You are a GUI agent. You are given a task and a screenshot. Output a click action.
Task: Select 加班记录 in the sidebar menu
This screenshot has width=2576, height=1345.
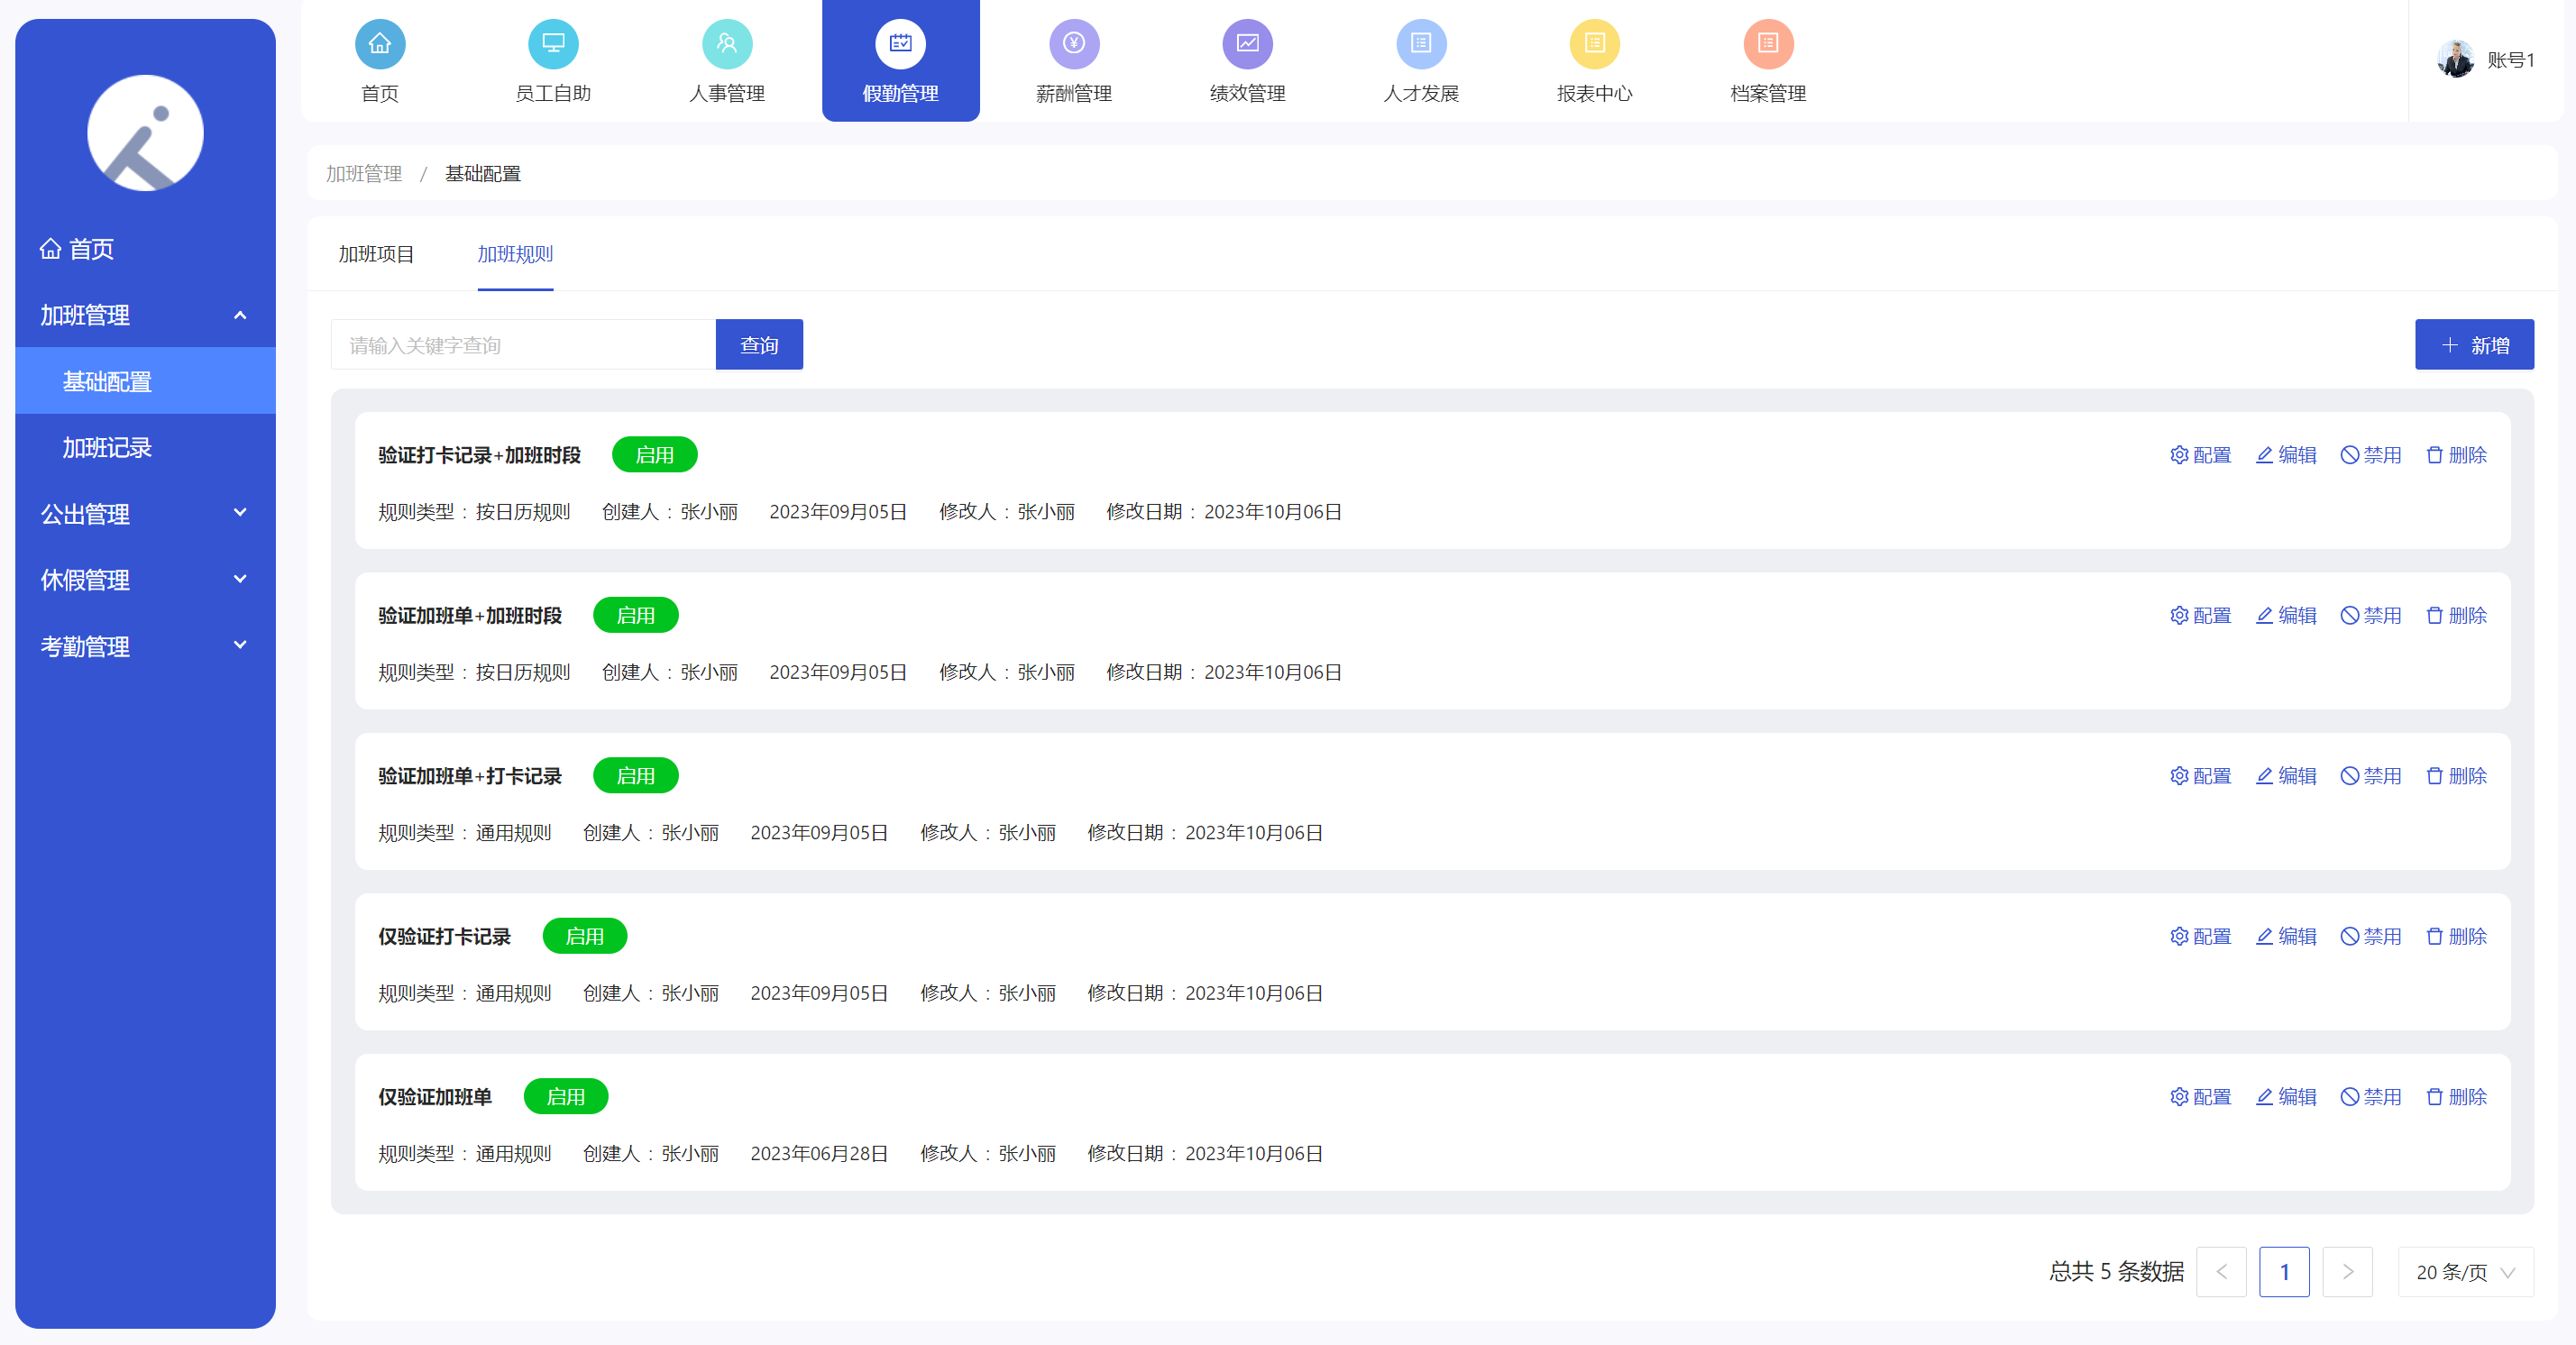[107, 447]
